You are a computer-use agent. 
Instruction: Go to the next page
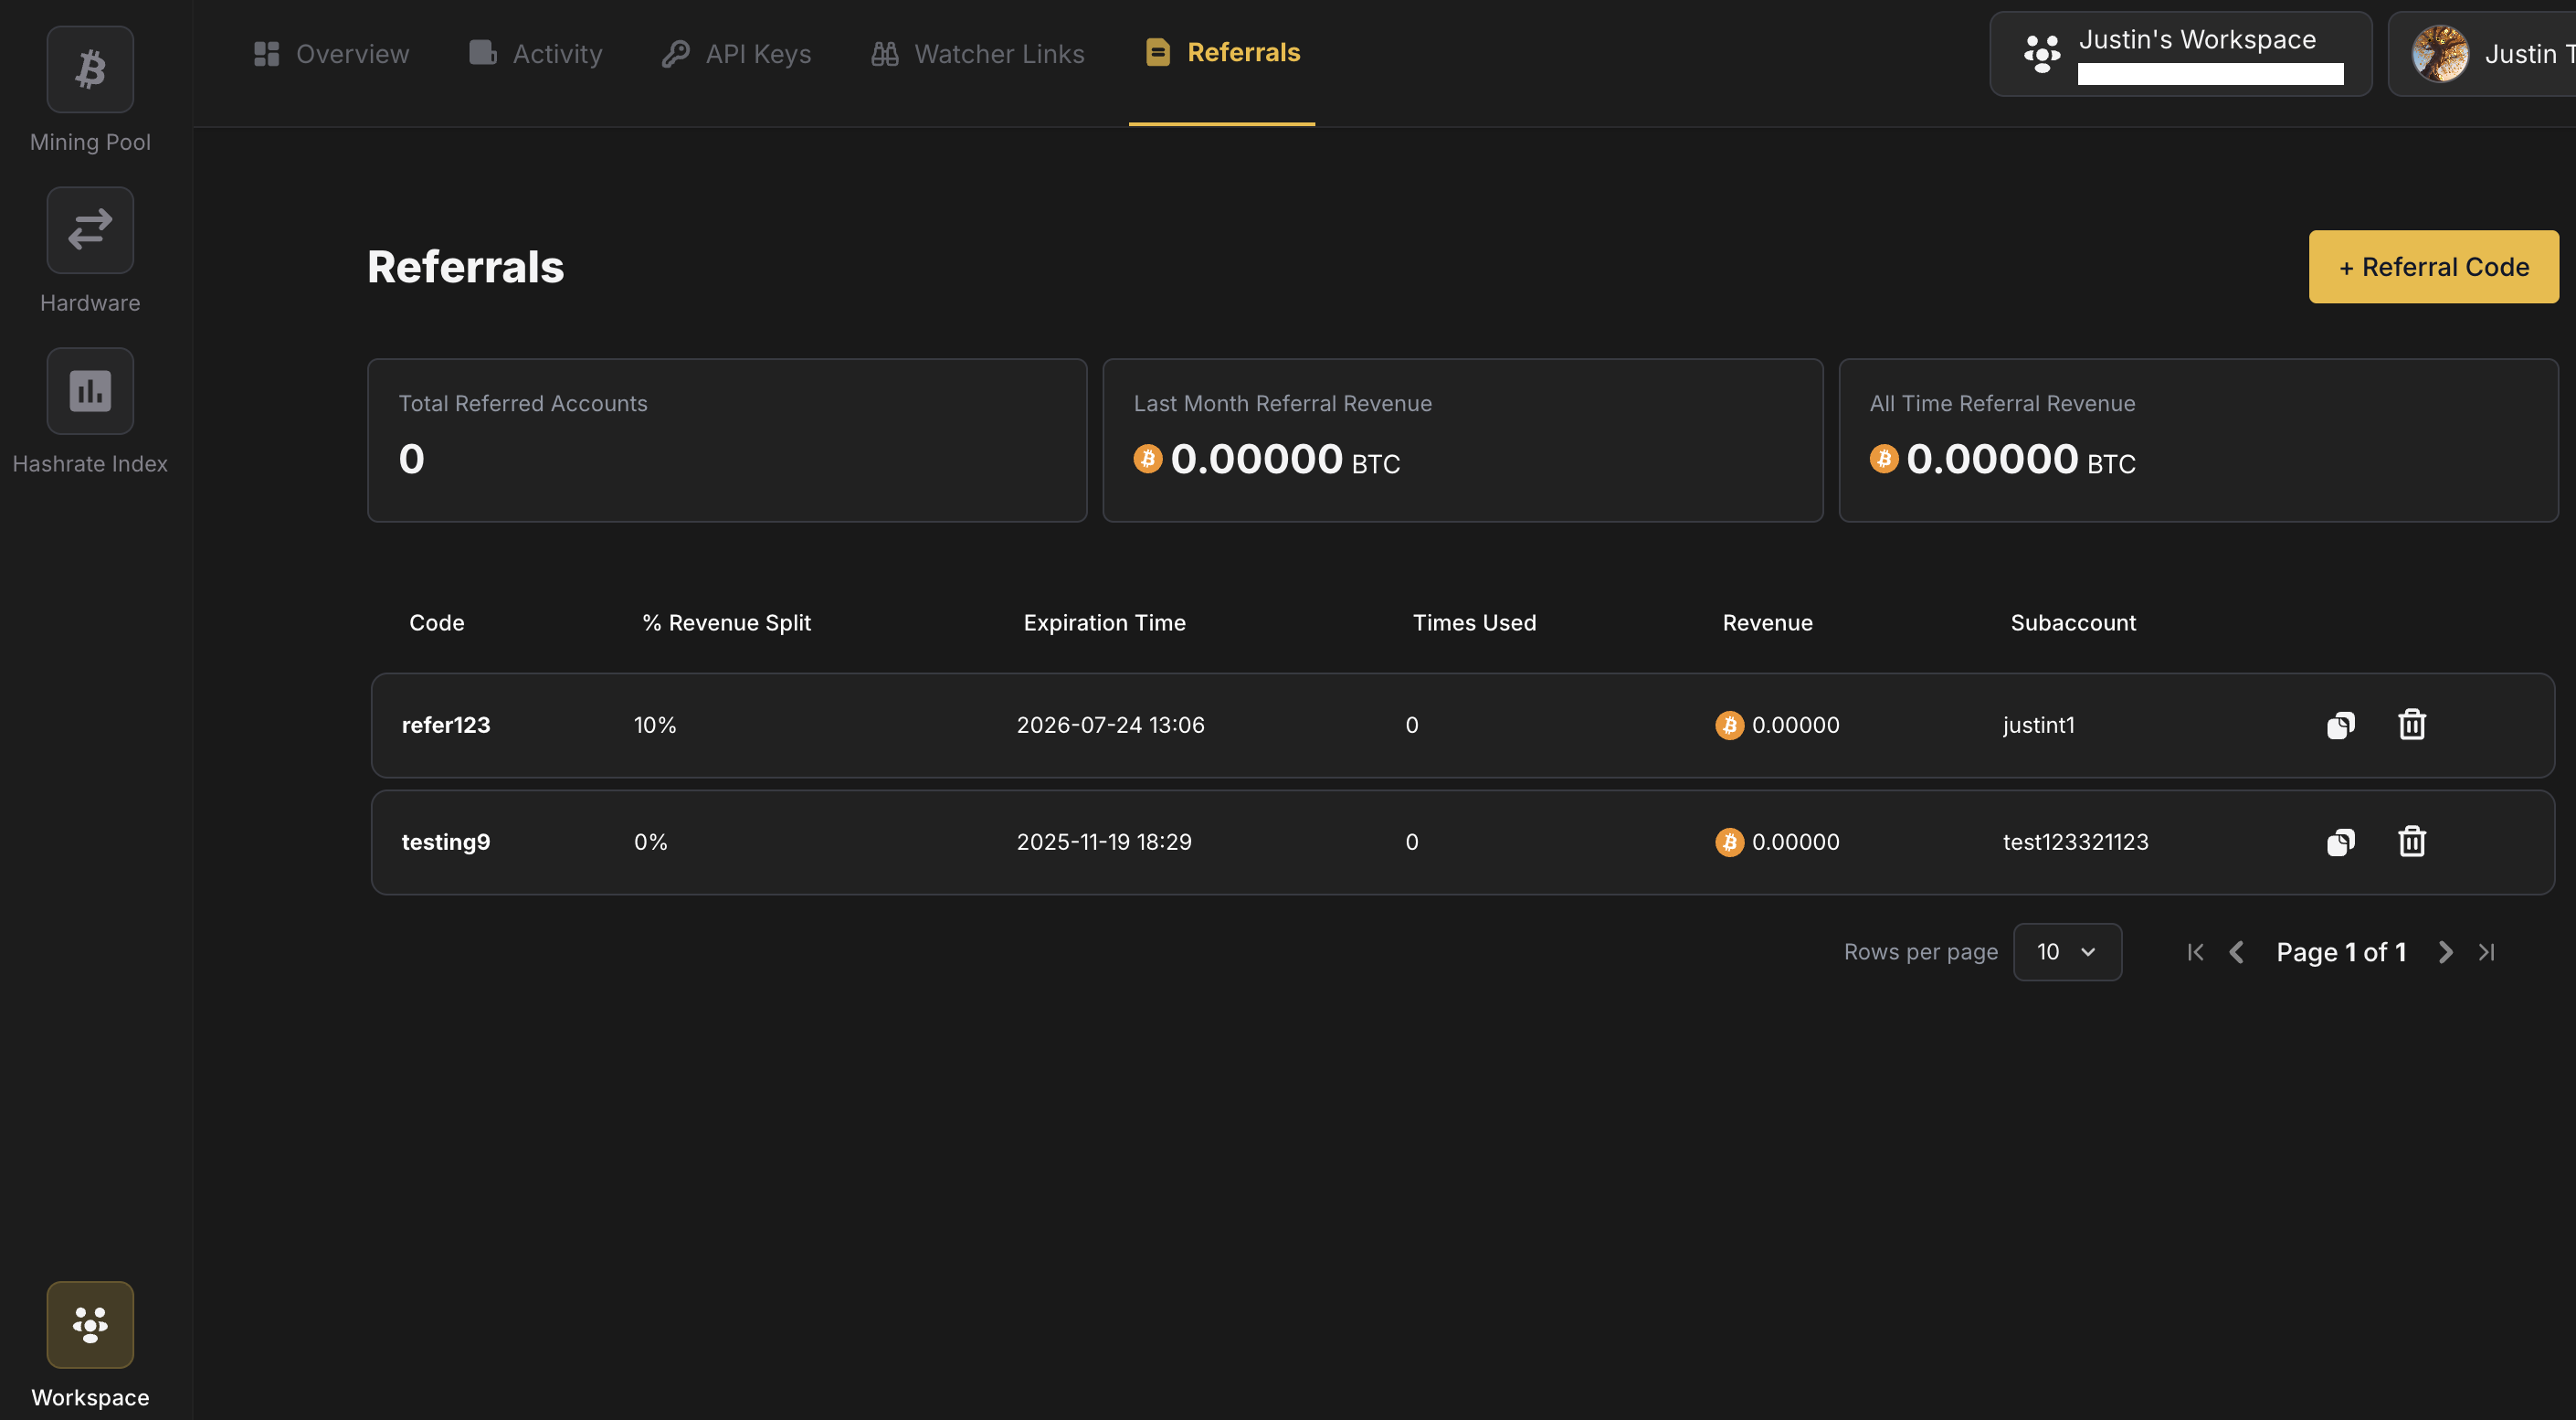coord(2445,952)
